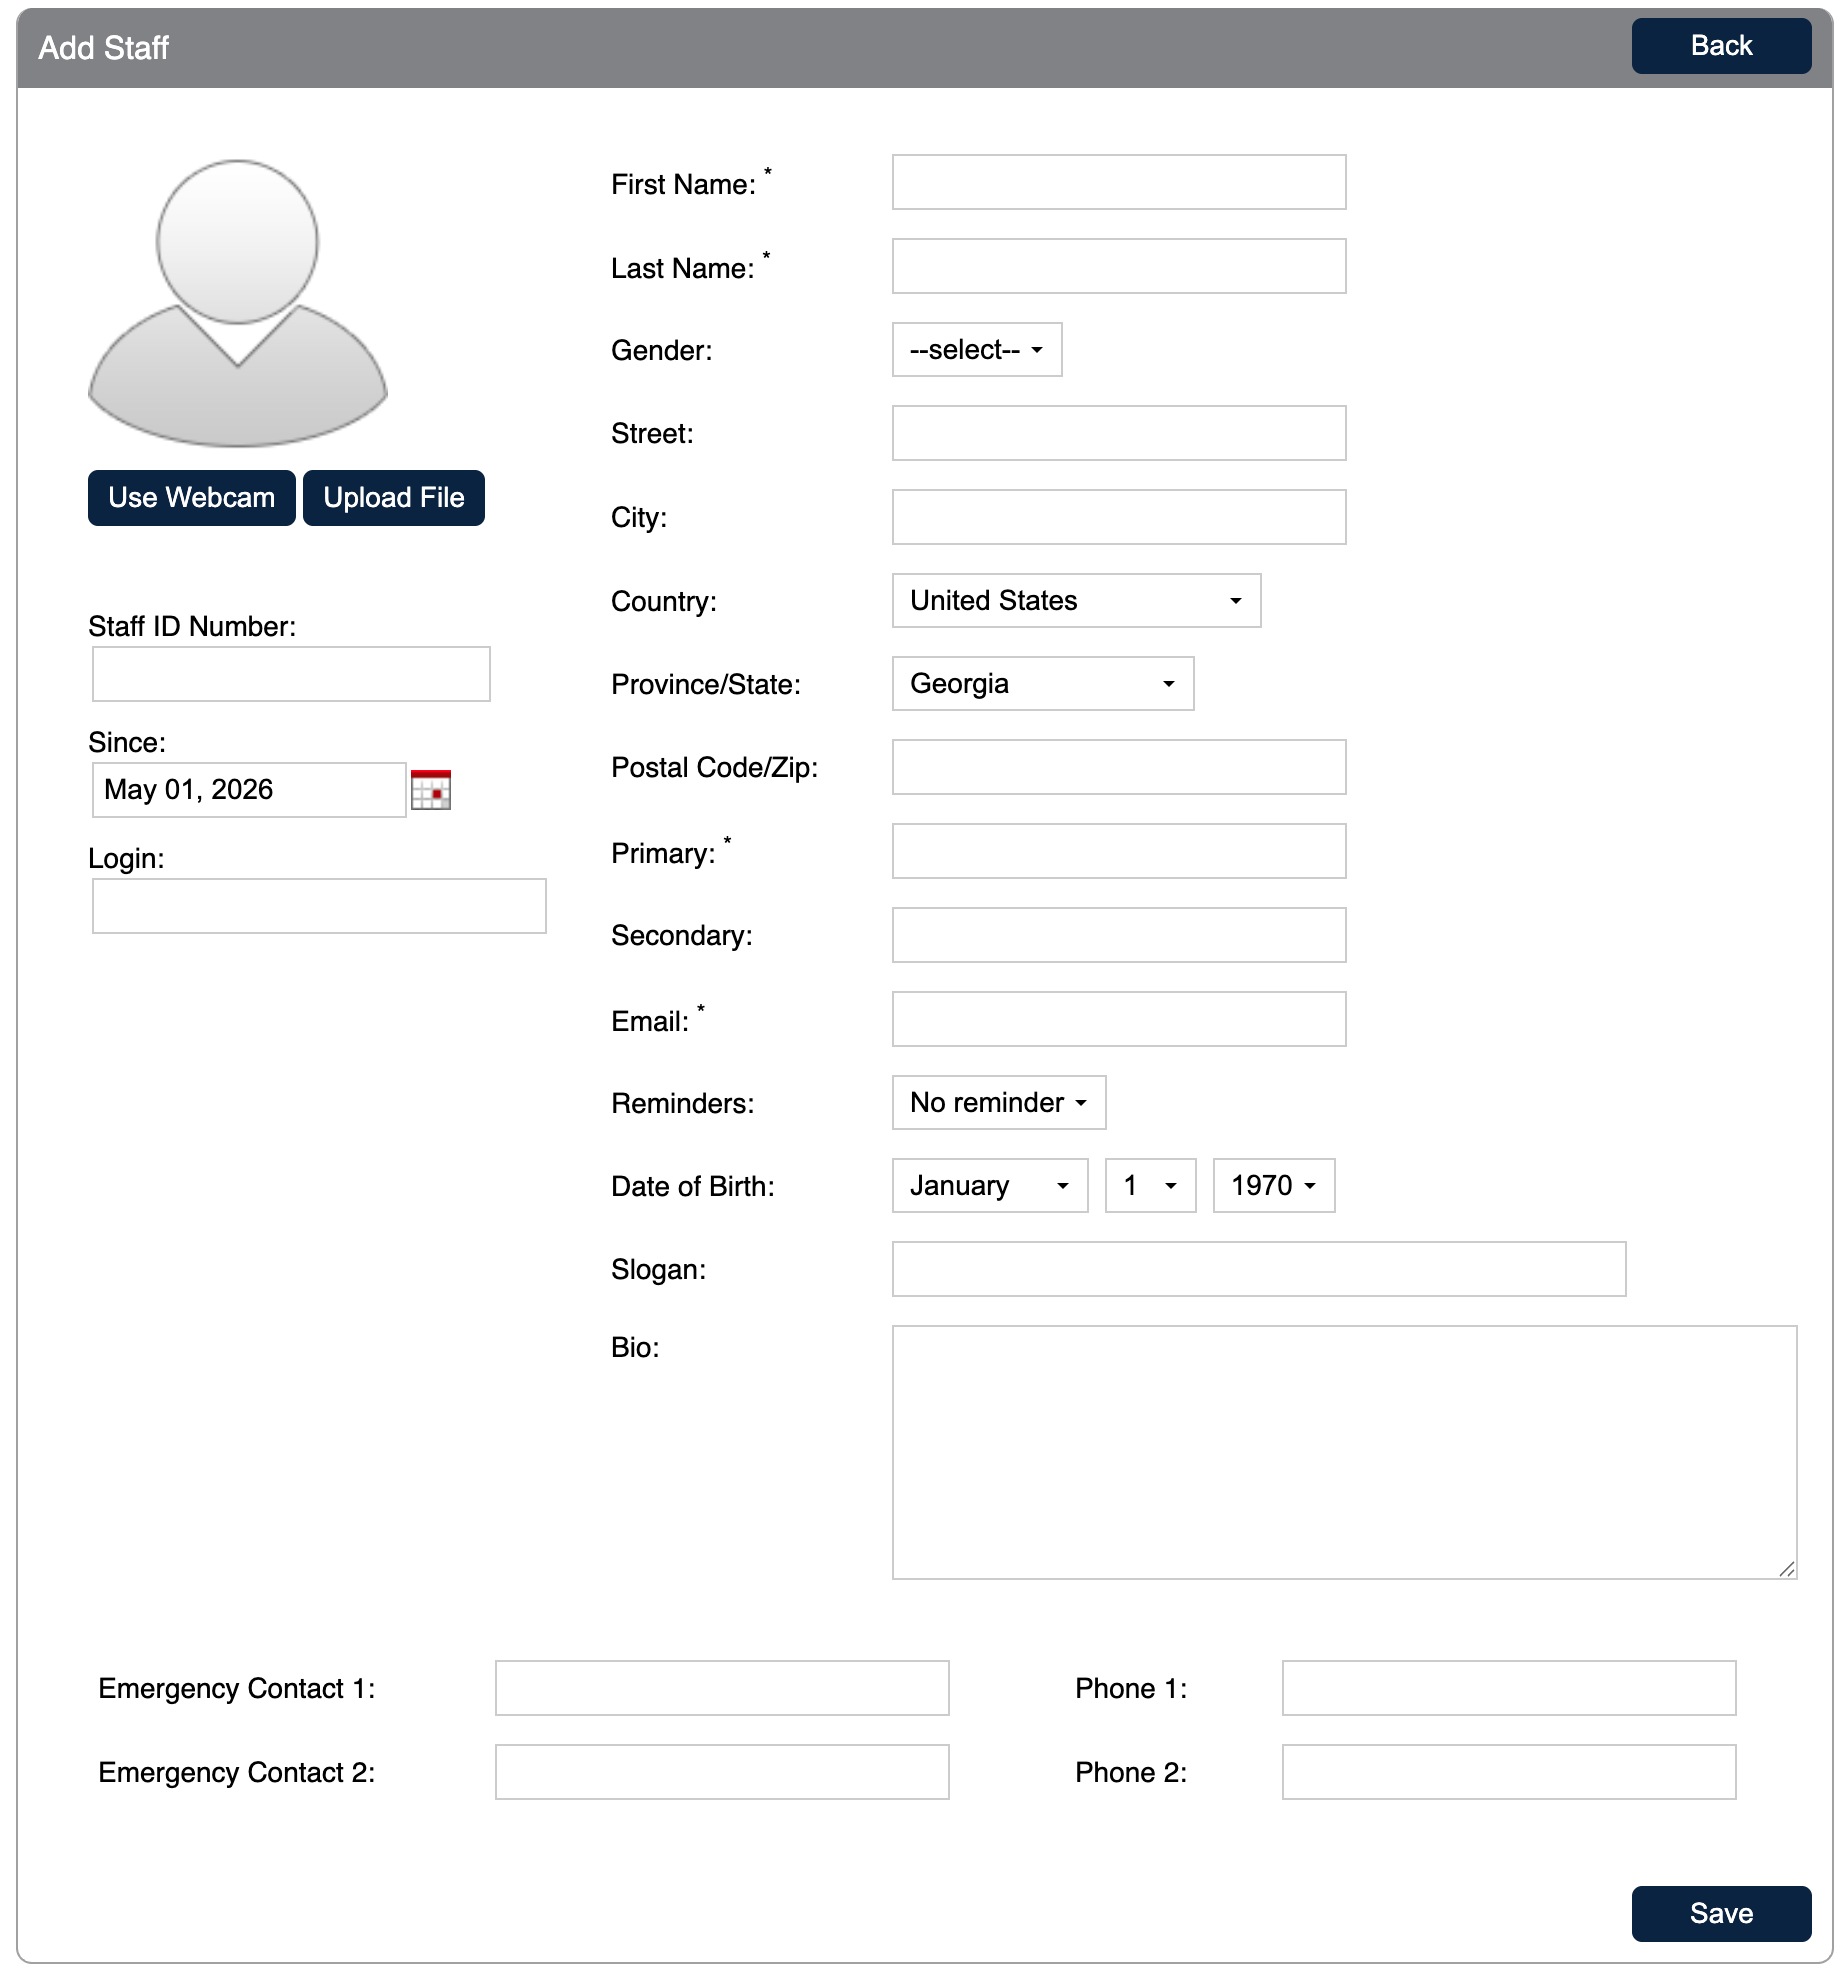The width and height of the screenshot is (1846, 1972).
Task: Click the Postal Code/Zip field
Action: [x=1119, y=767]
